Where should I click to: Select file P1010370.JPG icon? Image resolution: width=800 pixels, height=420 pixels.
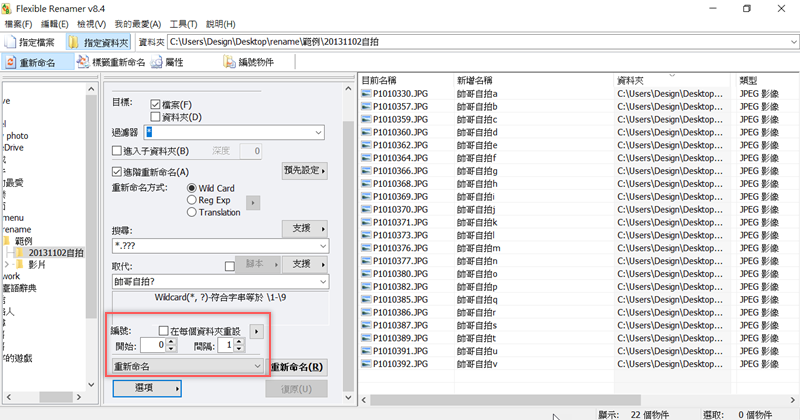[366, 209]
